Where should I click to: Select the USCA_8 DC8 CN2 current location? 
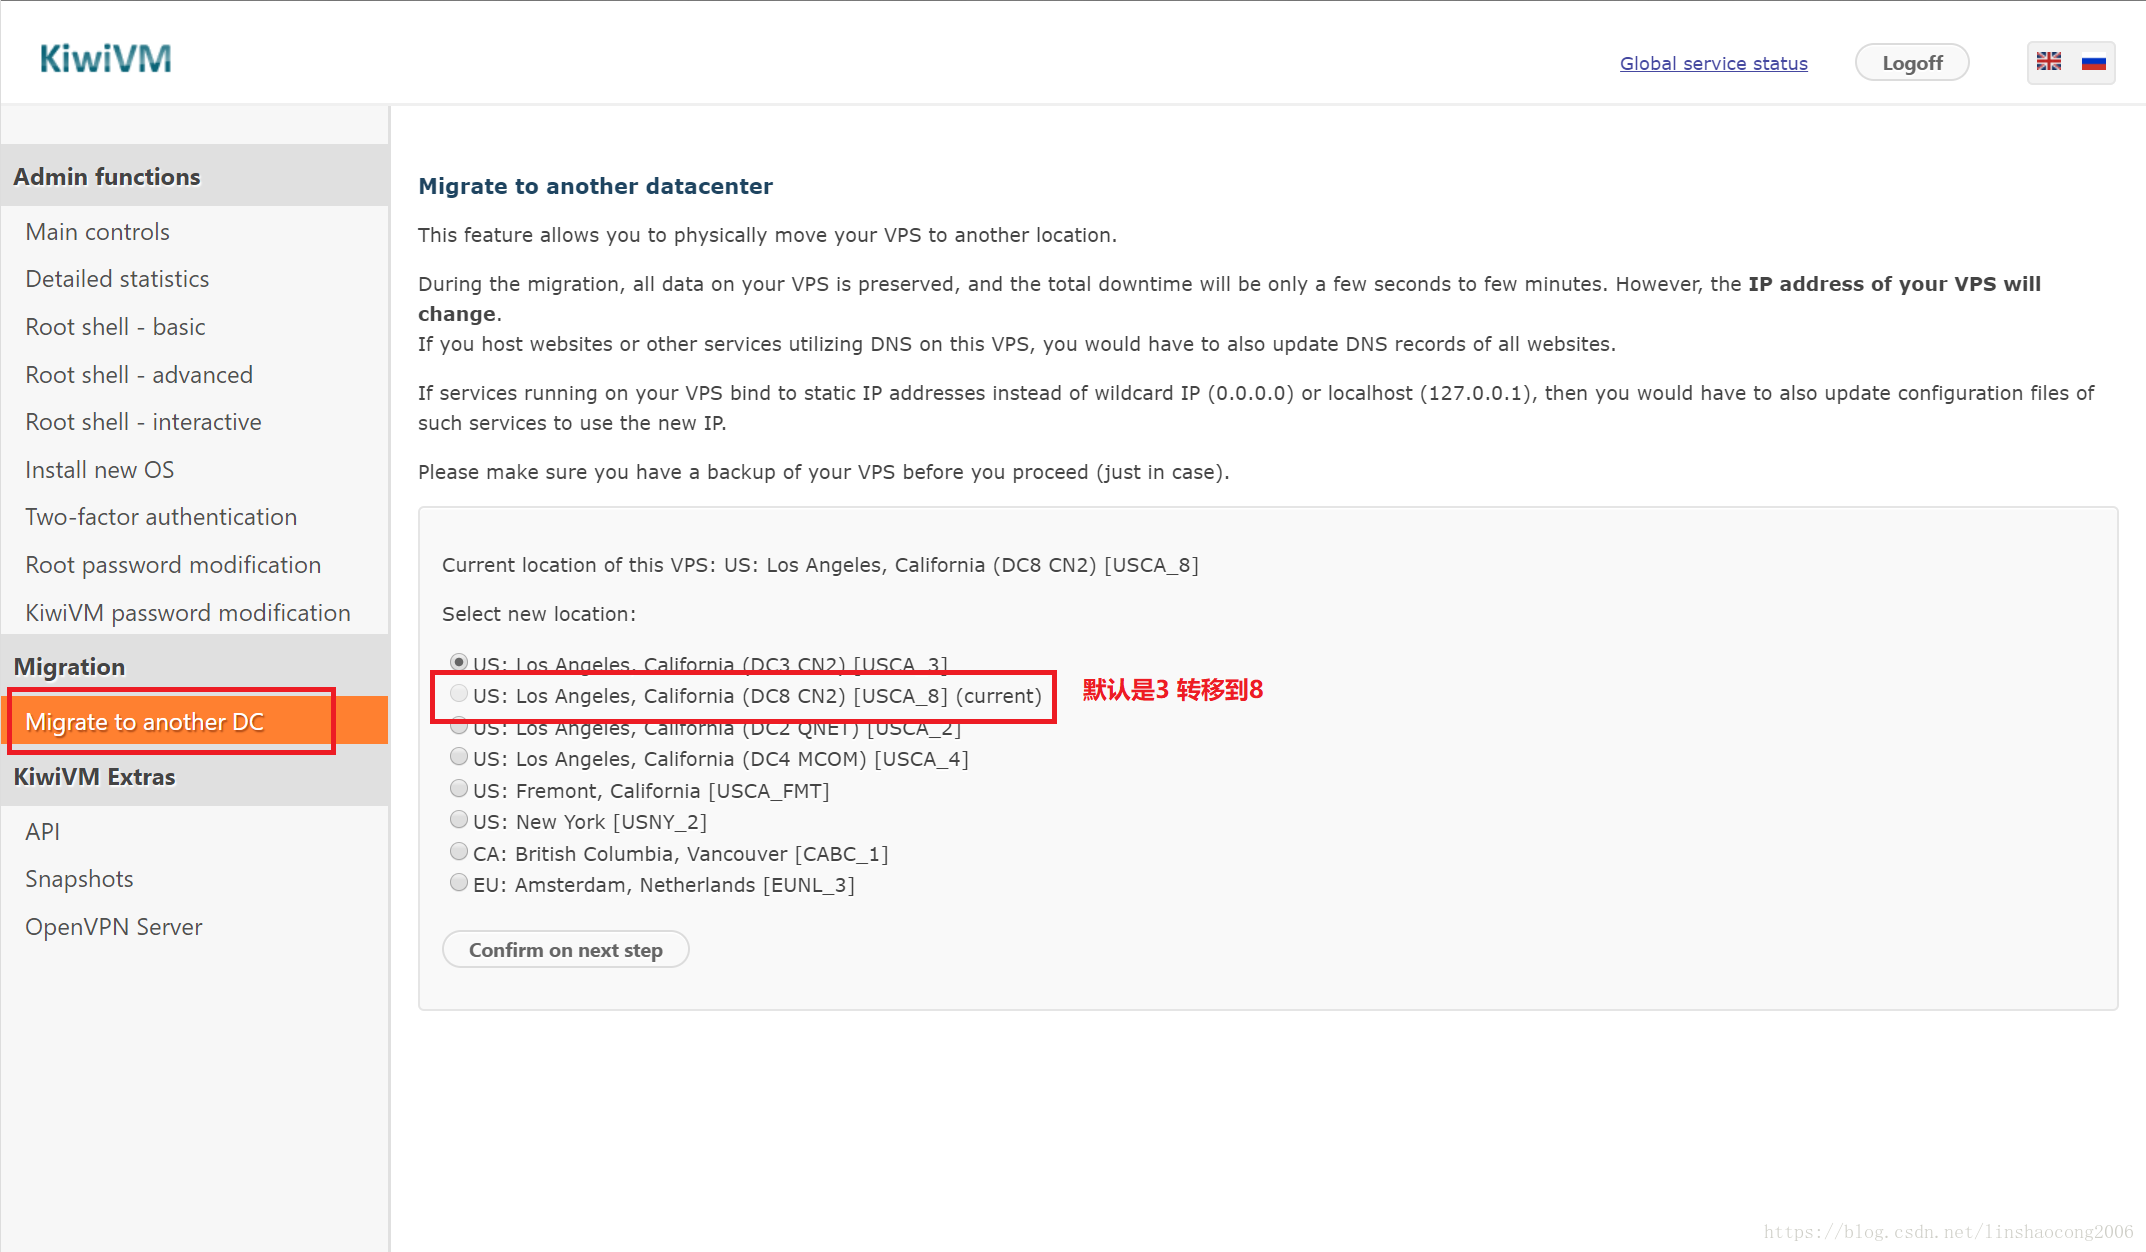point(459,694)
